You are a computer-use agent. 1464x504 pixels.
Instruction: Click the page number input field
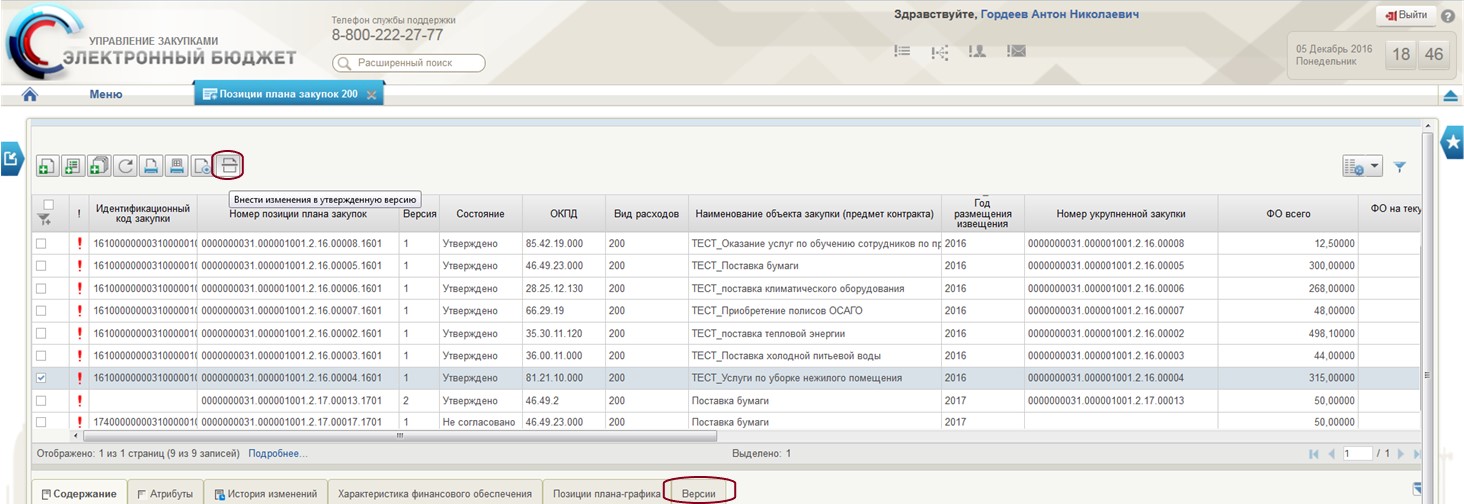(1358, 454)
